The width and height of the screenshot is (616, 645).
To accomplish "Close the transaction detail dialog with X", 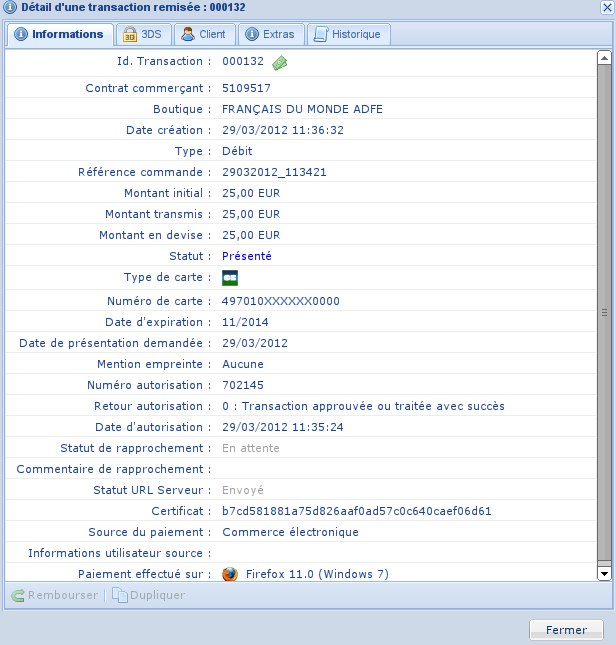I will (x=606, y=7).
